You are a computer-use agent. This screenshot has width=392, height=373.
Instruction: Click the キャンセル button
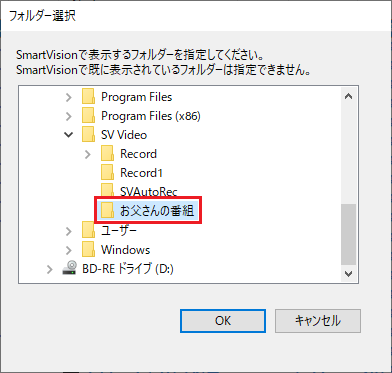[x=318, y=321]
